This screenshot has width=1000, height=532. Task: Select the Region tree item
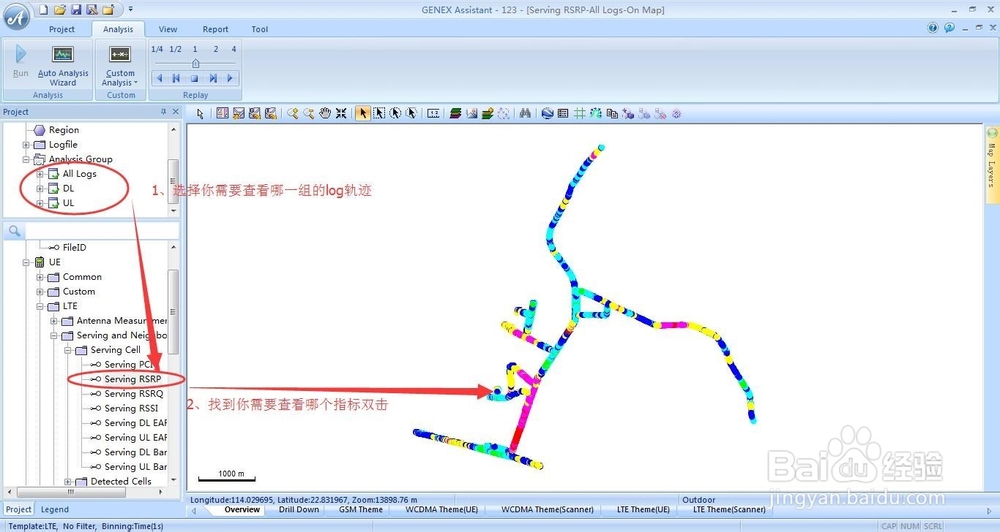(x=64, y=130)
